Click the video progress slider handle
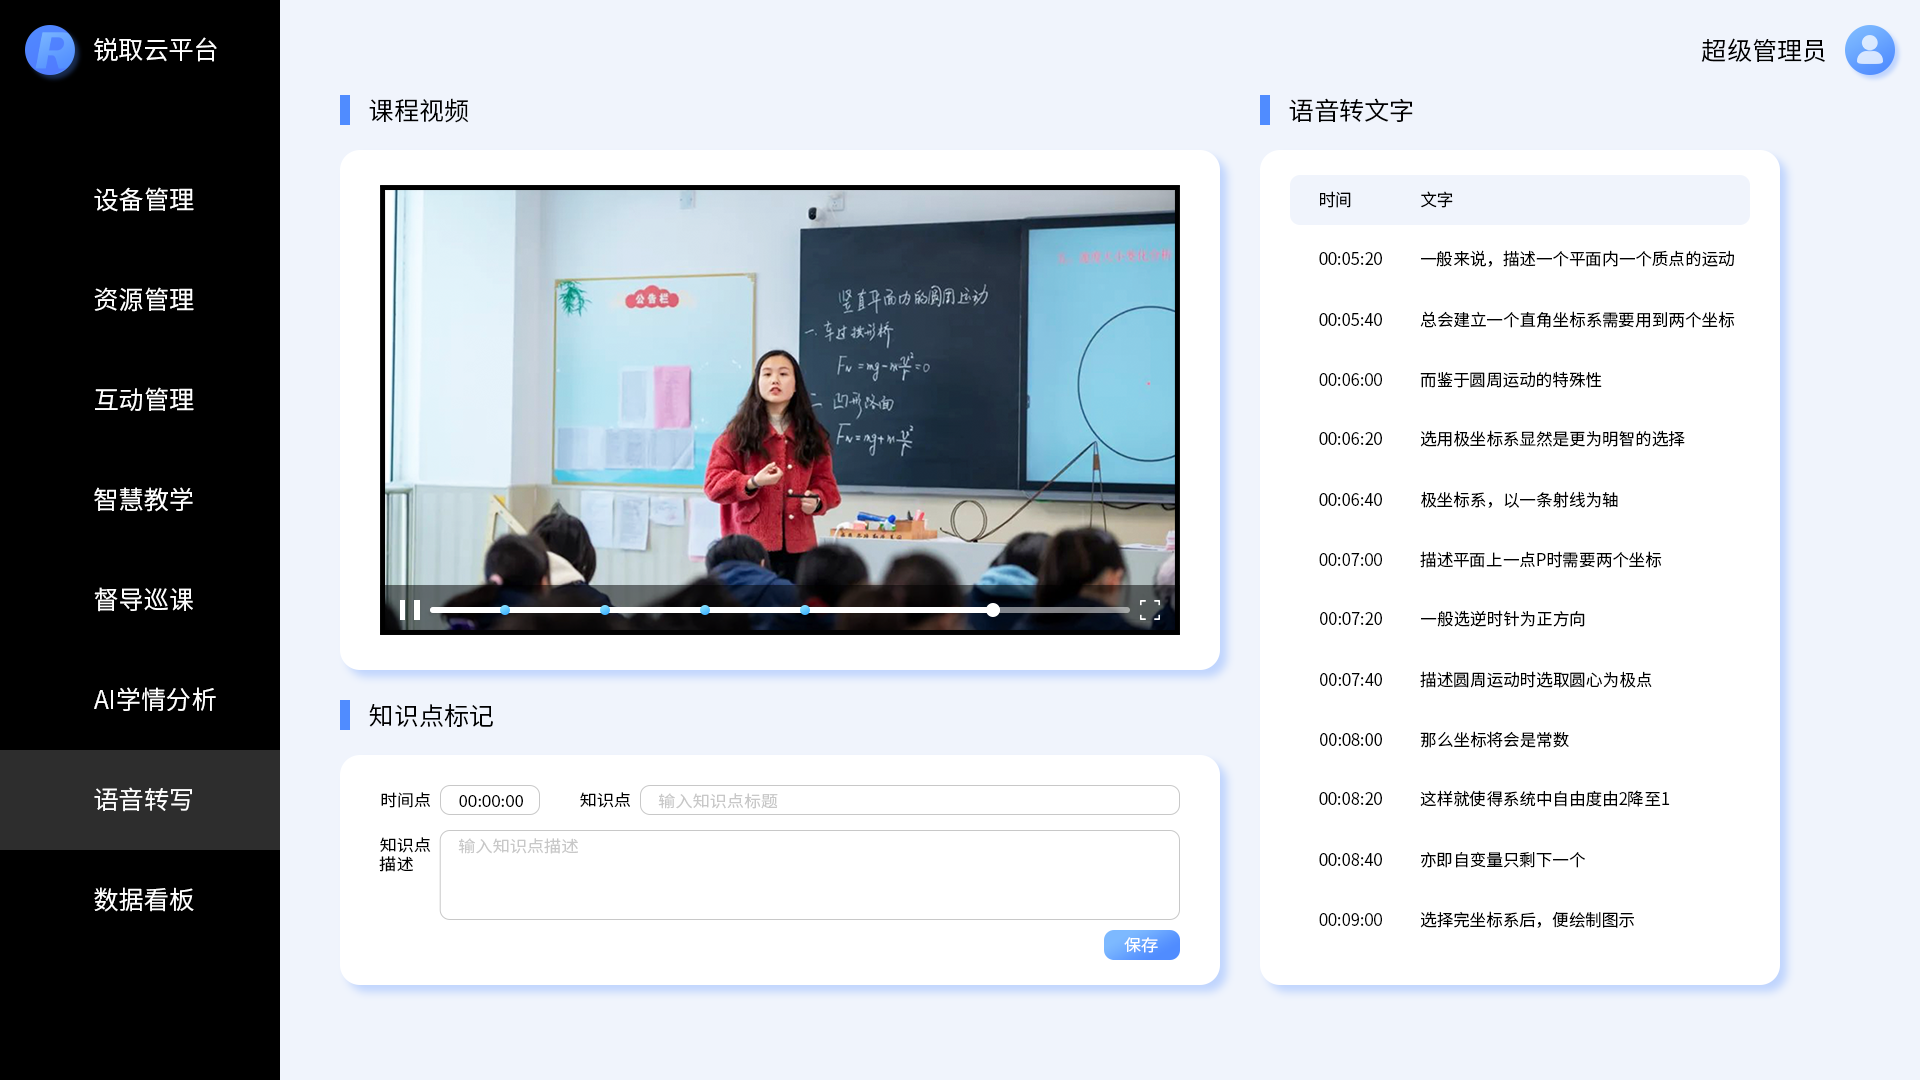Screen dimensions: 1920x1080 [x=993, y=610]
